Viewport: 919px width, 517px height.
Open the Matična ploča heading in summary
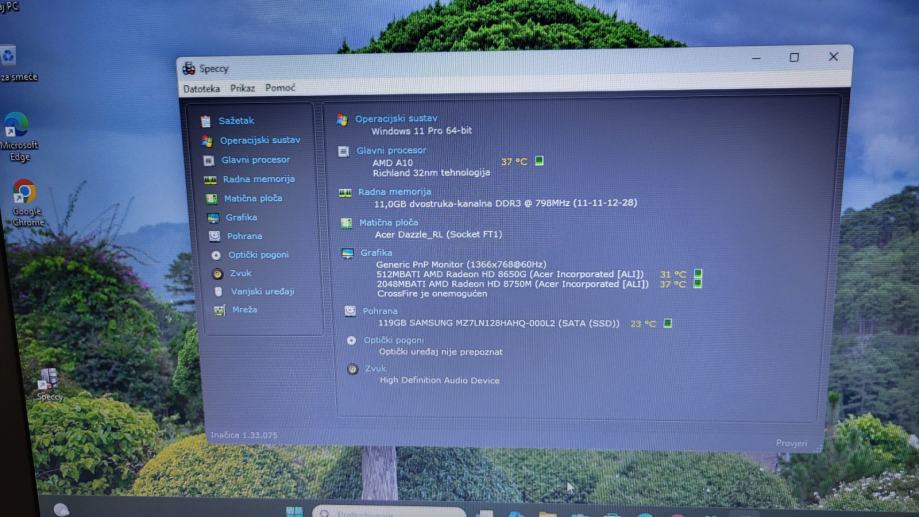click(x=389, y=223)
